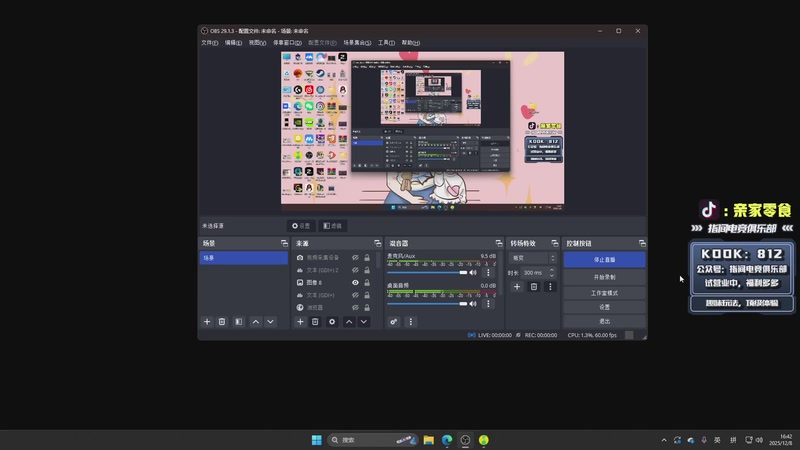Click the 滤镜 button under the preview
The image size is (800, 450).
pos(333,226)
